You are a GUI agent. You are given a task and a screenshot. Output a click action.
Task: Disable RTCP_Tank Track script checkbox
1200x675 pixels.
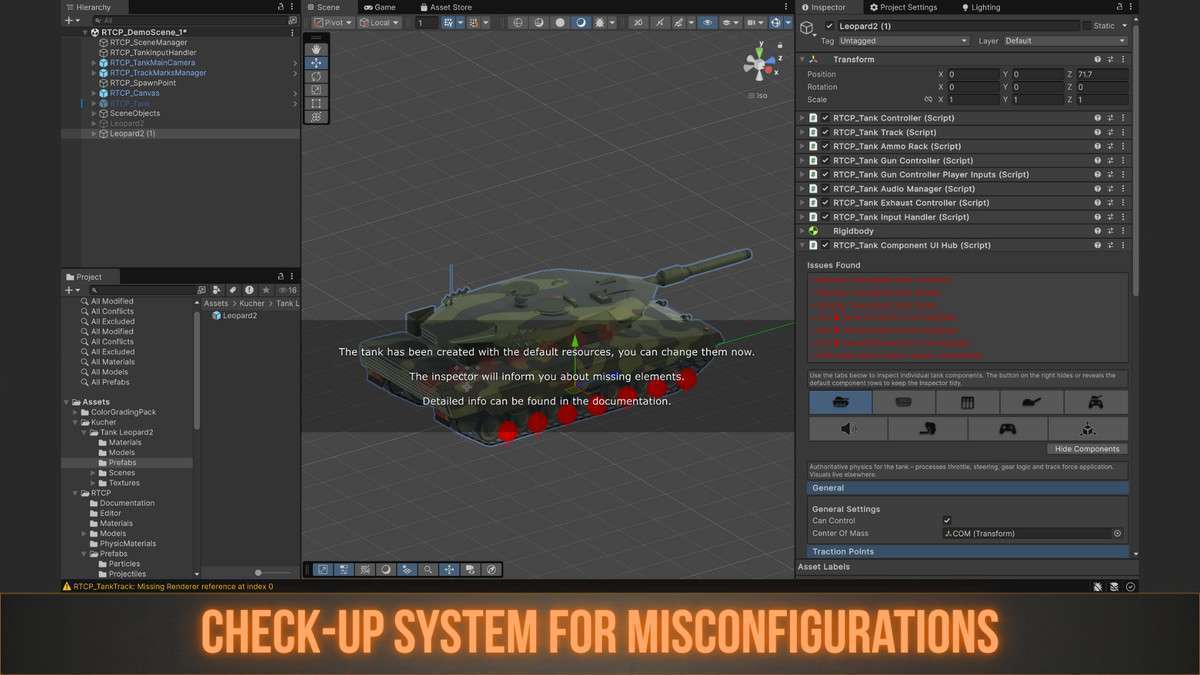pos(825,132)
